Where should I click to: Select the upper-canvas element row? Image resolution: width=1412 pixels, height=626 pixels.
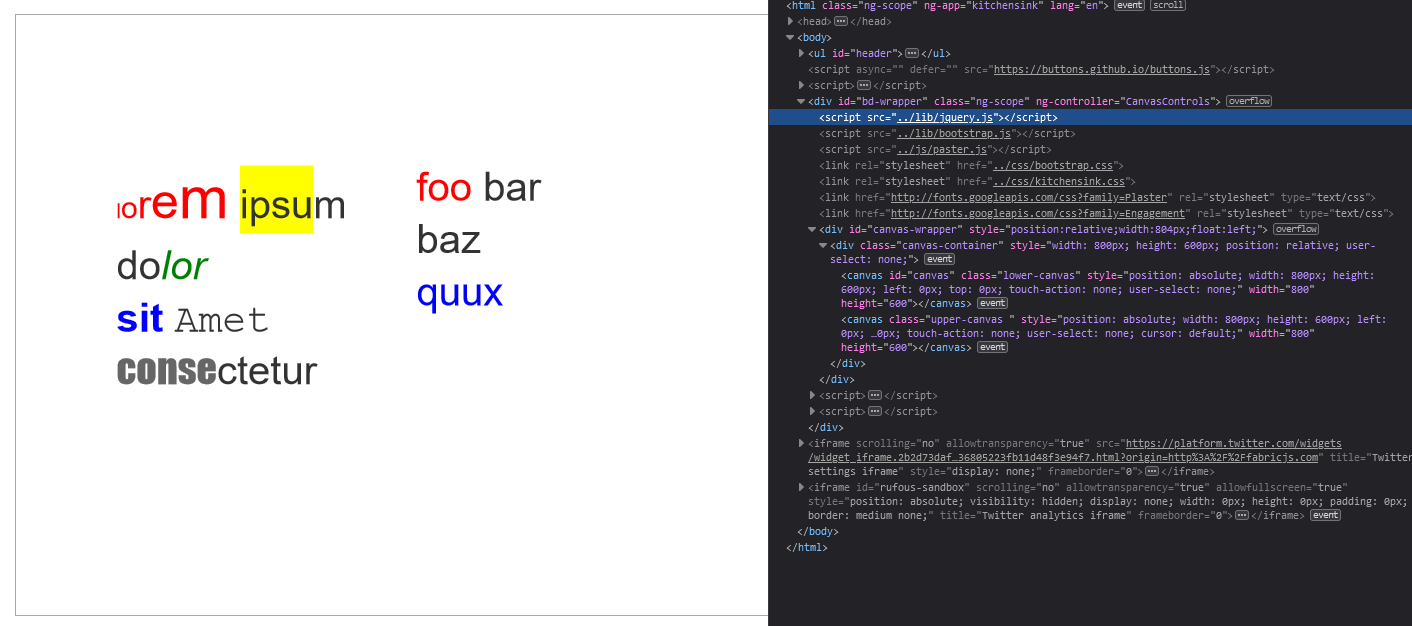click(x=1090, y=333)
